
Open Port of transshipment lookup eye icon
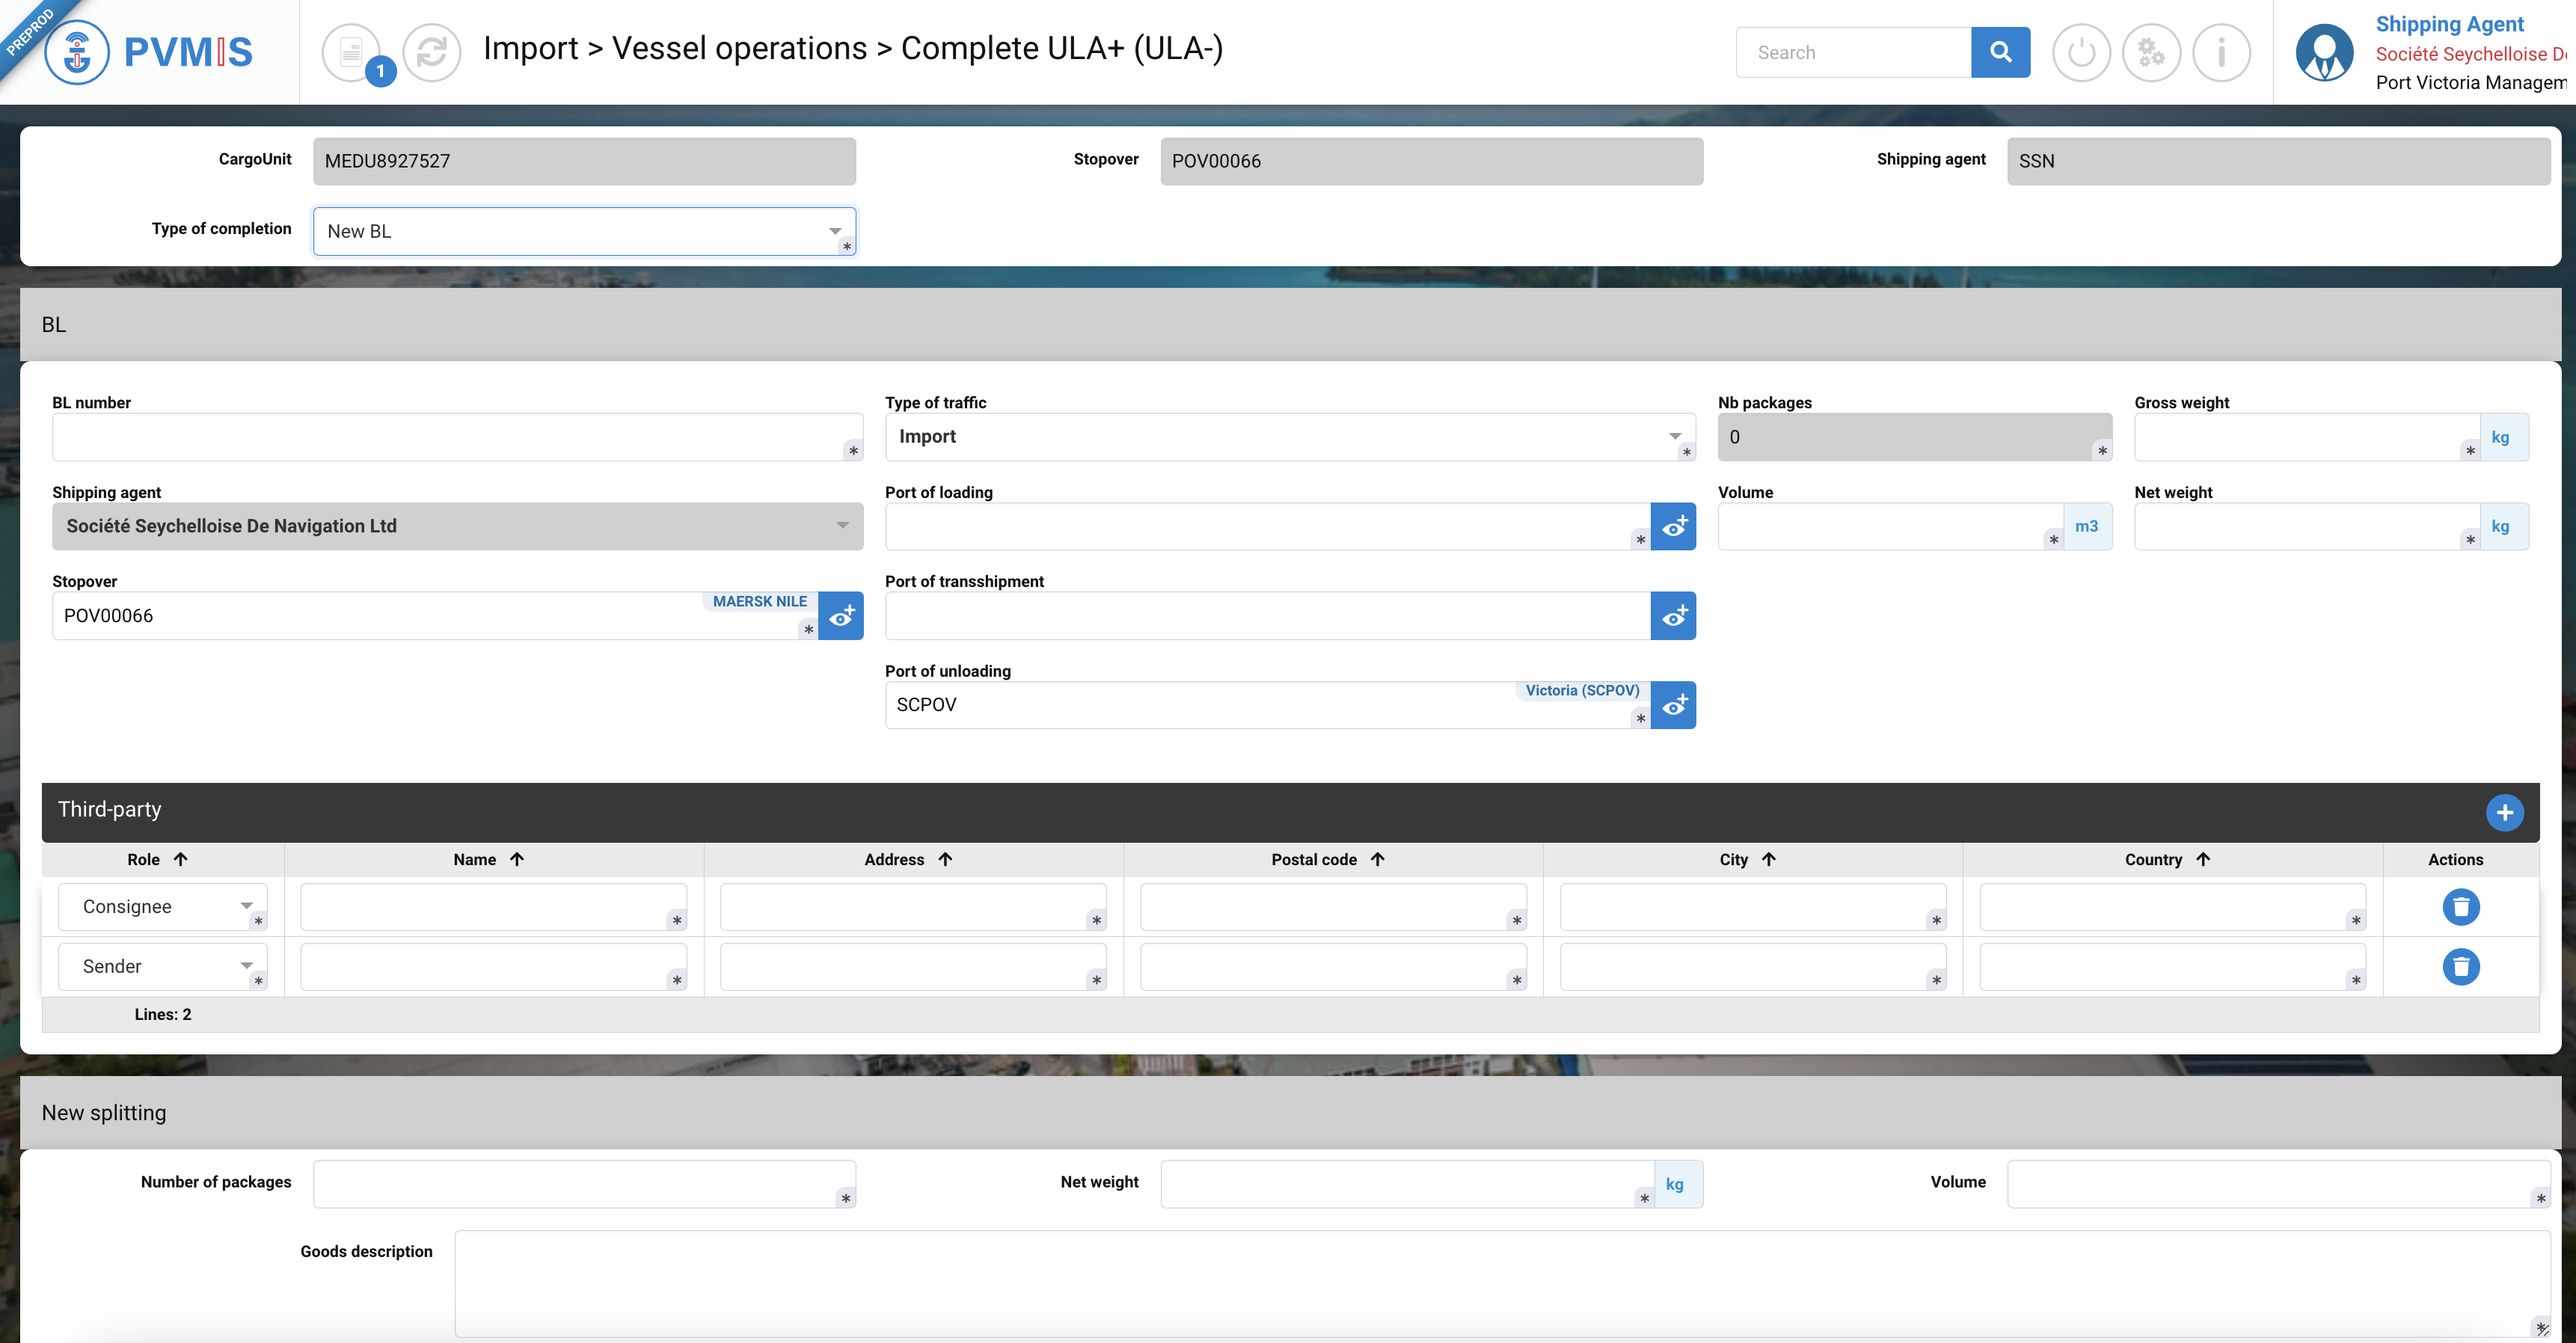(1673, 616)
